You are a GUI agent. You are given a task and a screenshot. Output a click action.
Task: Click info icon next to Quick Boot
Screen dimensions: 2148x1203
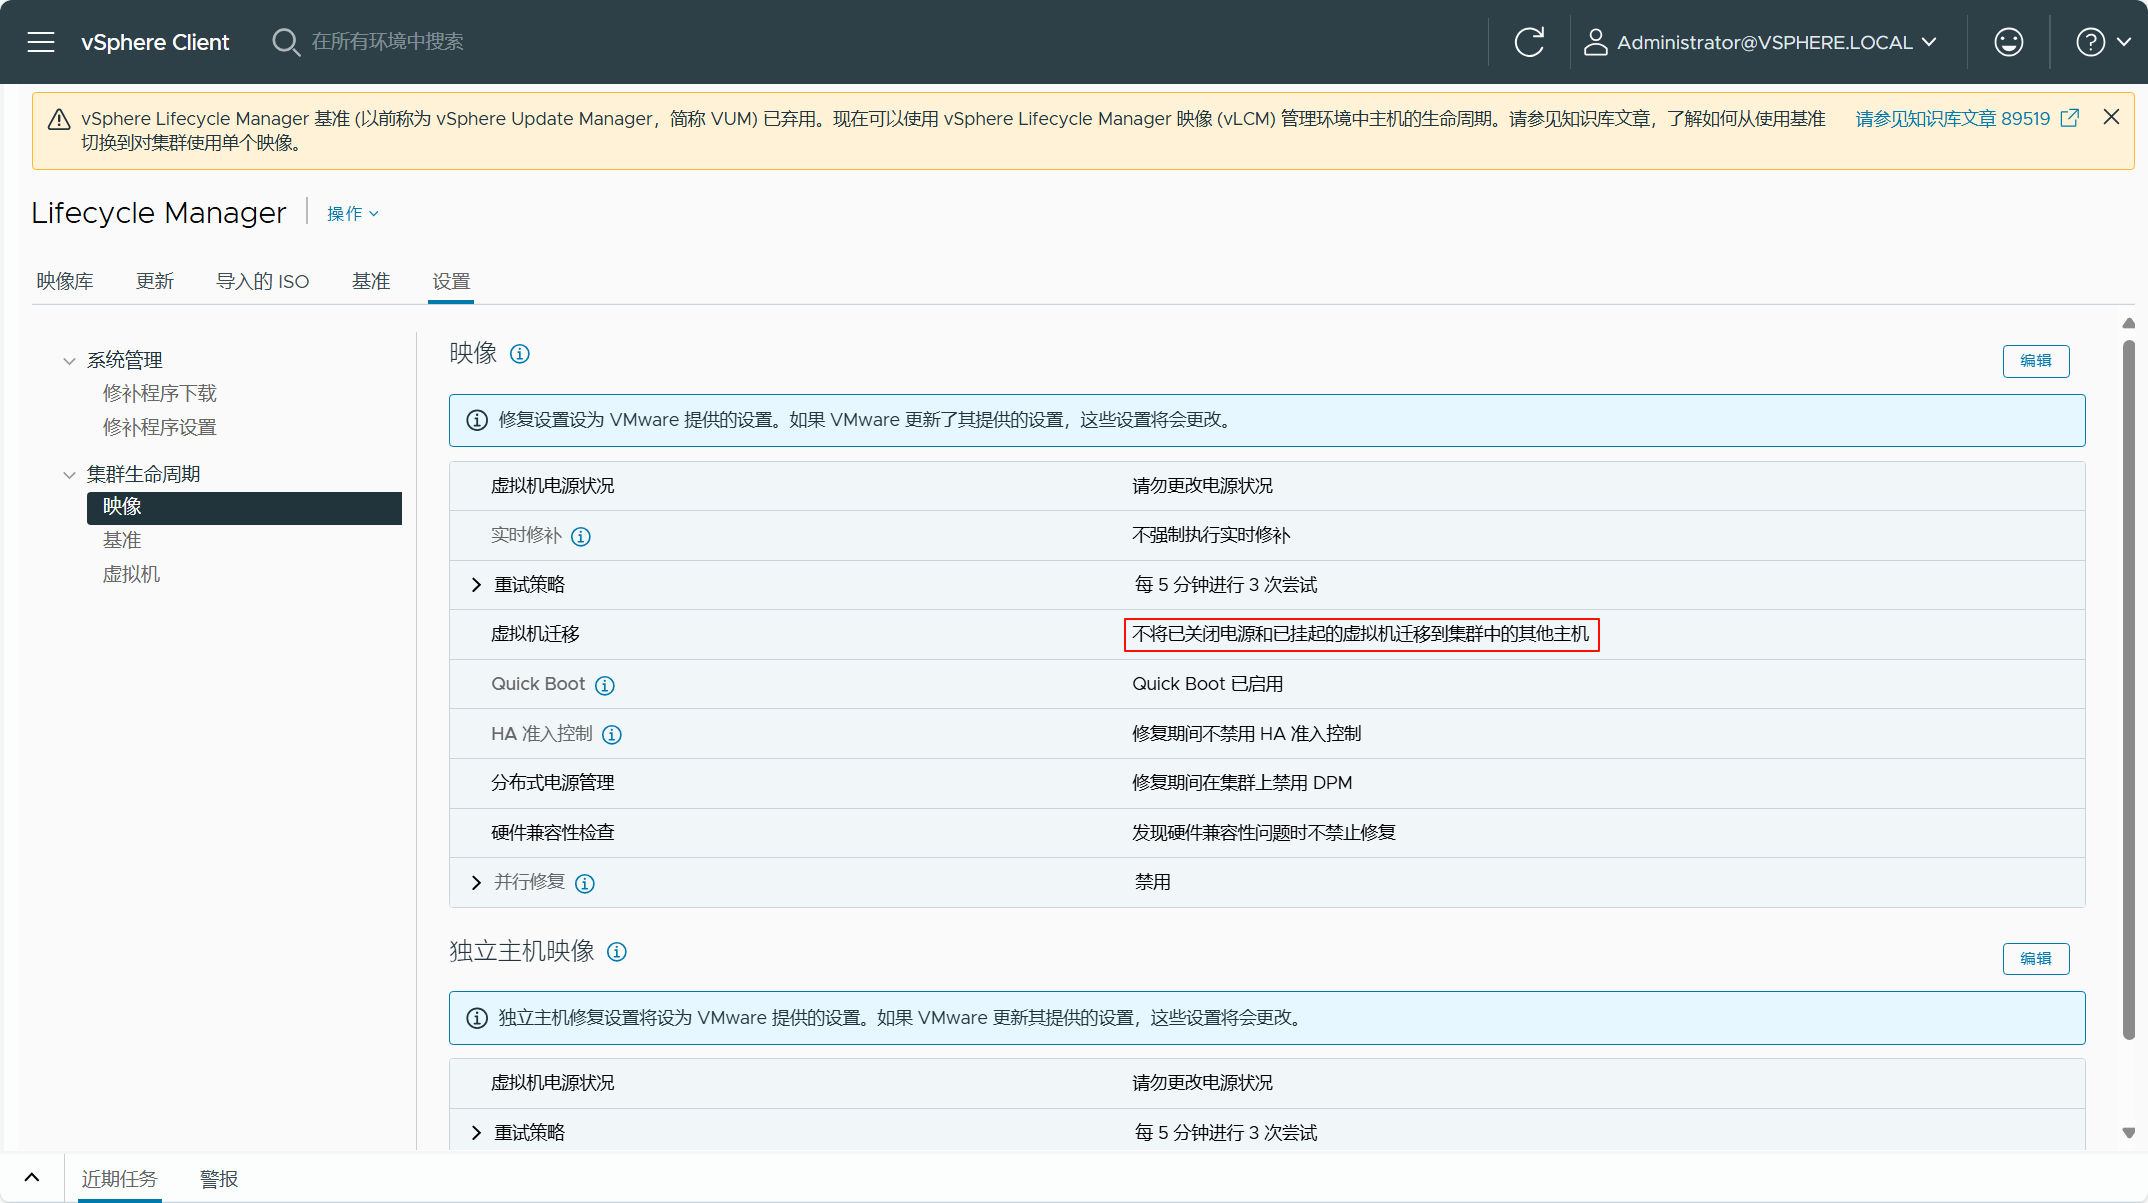pyautogui.click(x=605, y=686)
